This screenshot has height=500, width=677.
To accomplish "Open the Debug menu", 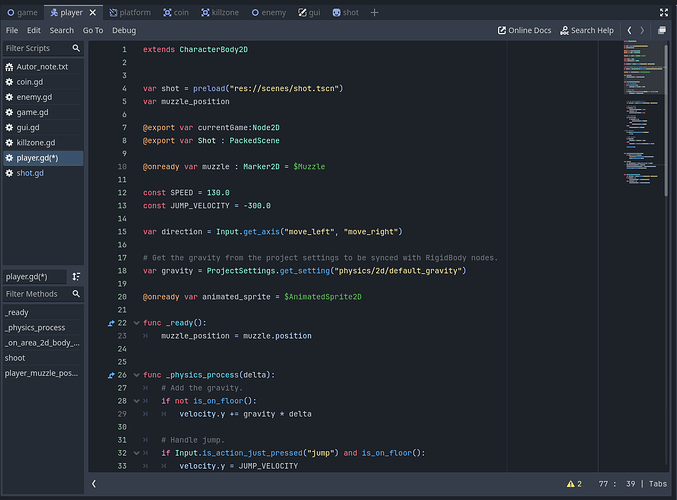I will pyautogui.click(x=124, y=30).
